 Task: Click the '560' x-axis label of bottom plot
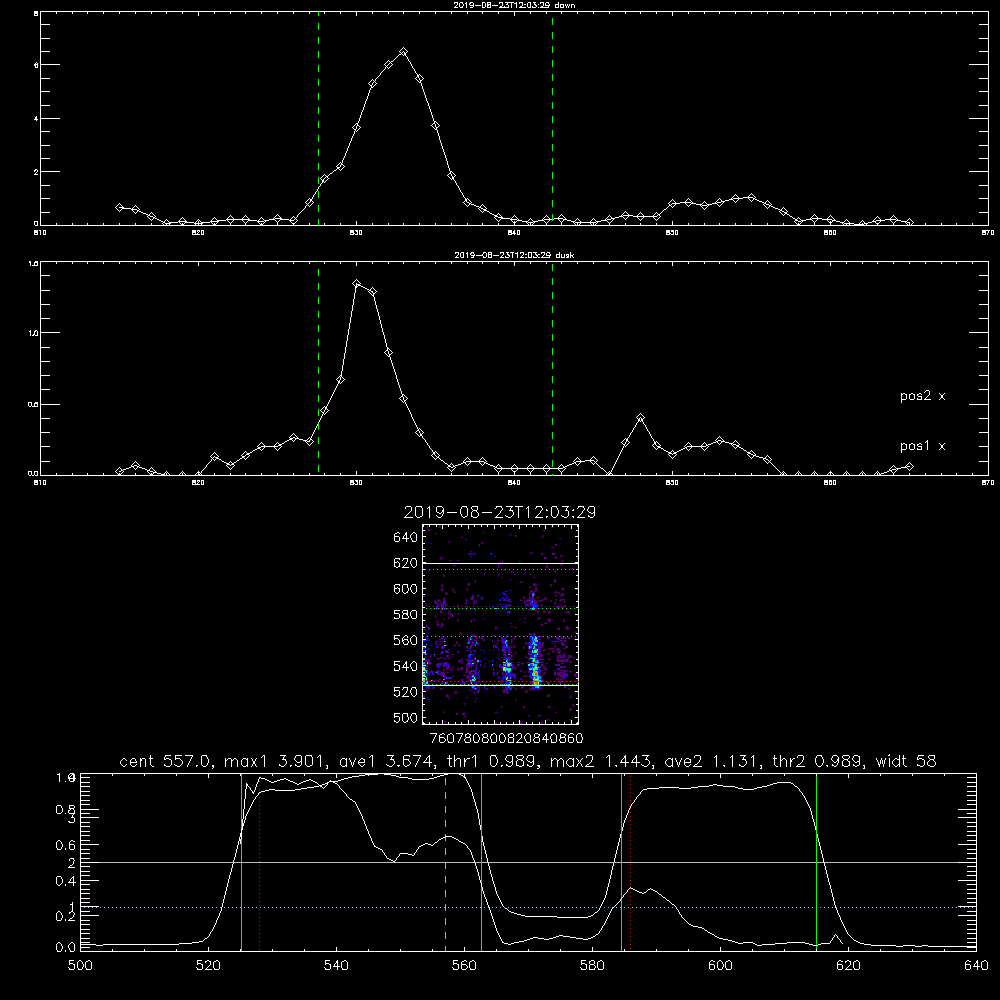point(464,966)
